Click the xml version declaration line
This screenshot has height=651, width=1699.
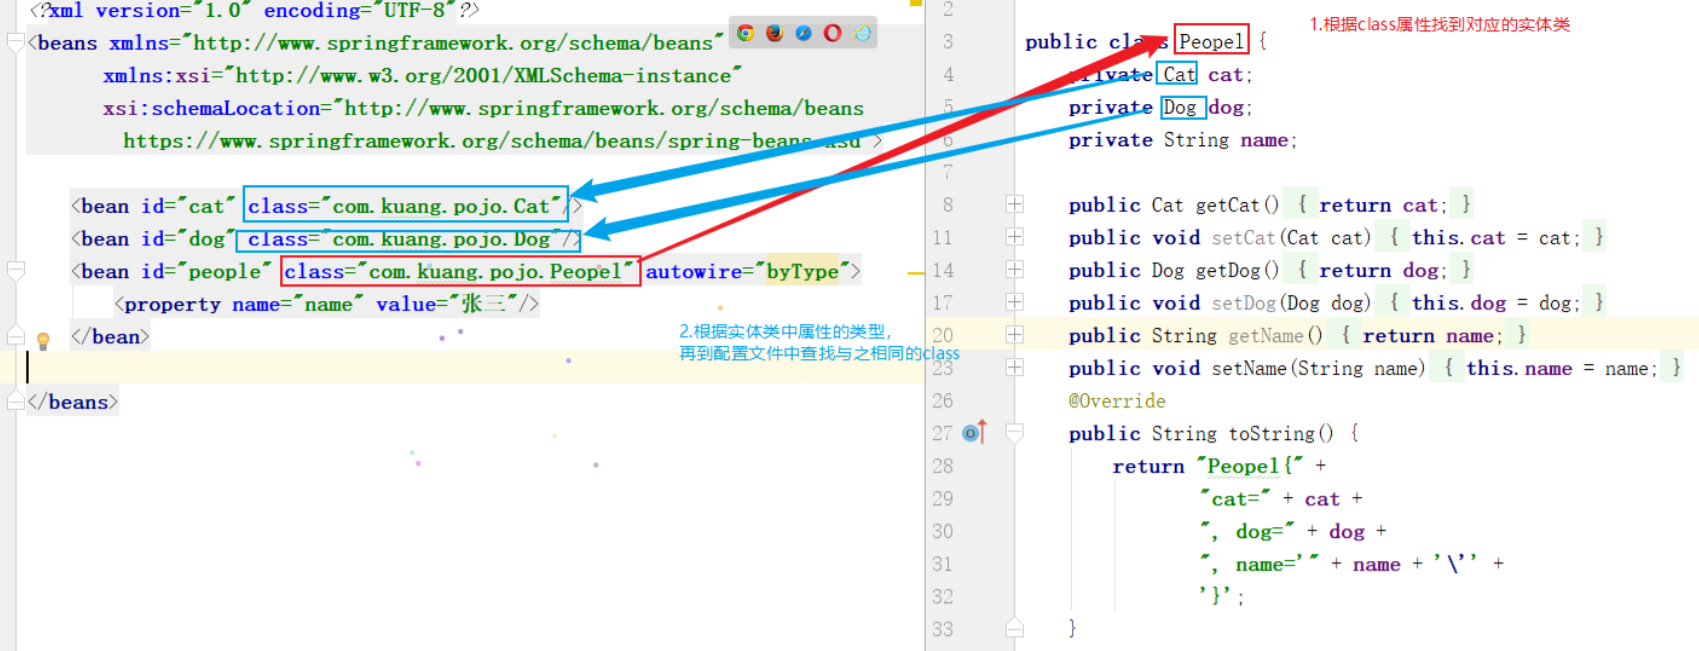coord(254,11)
